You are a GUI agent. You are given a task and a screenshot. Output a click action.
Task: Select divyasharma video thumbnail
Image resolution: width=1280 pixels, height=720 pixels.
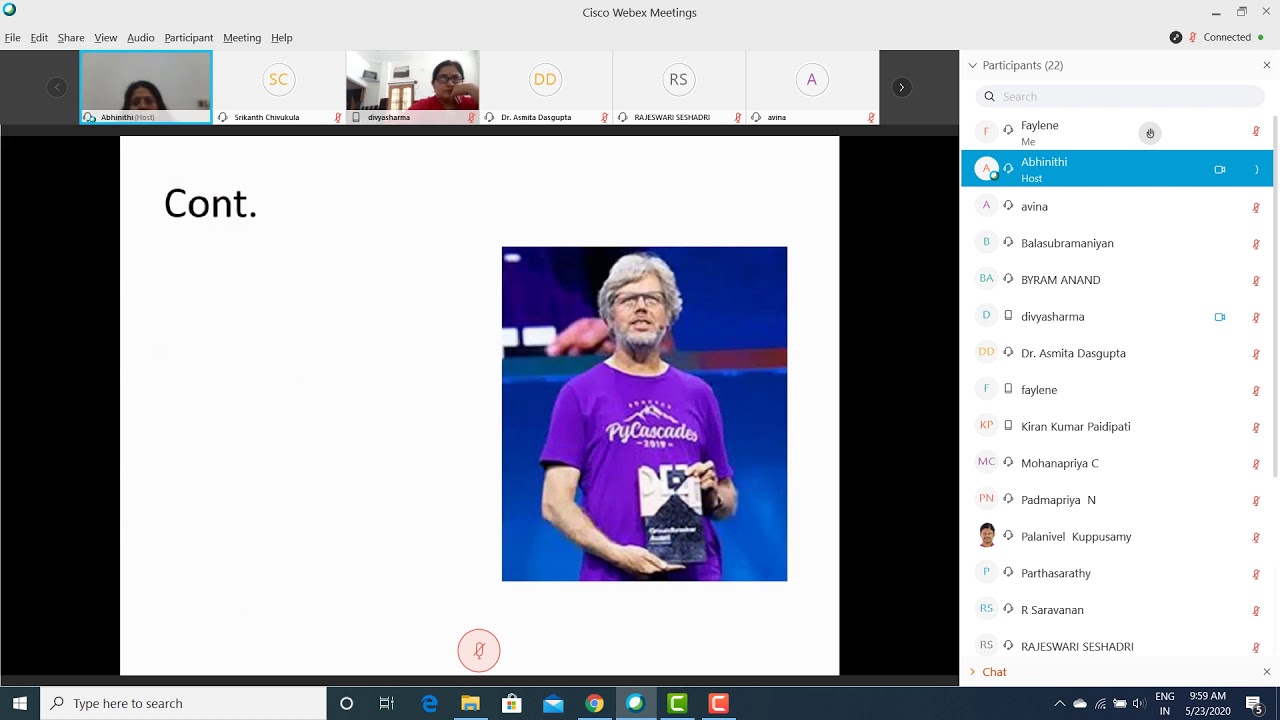click(412, 87)
